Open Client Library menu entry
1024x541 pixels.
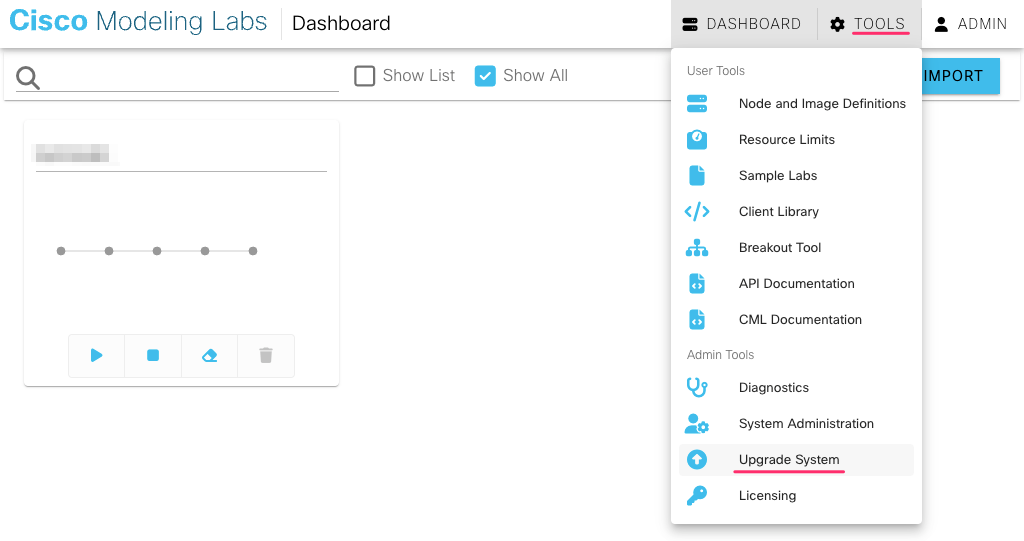796,212
